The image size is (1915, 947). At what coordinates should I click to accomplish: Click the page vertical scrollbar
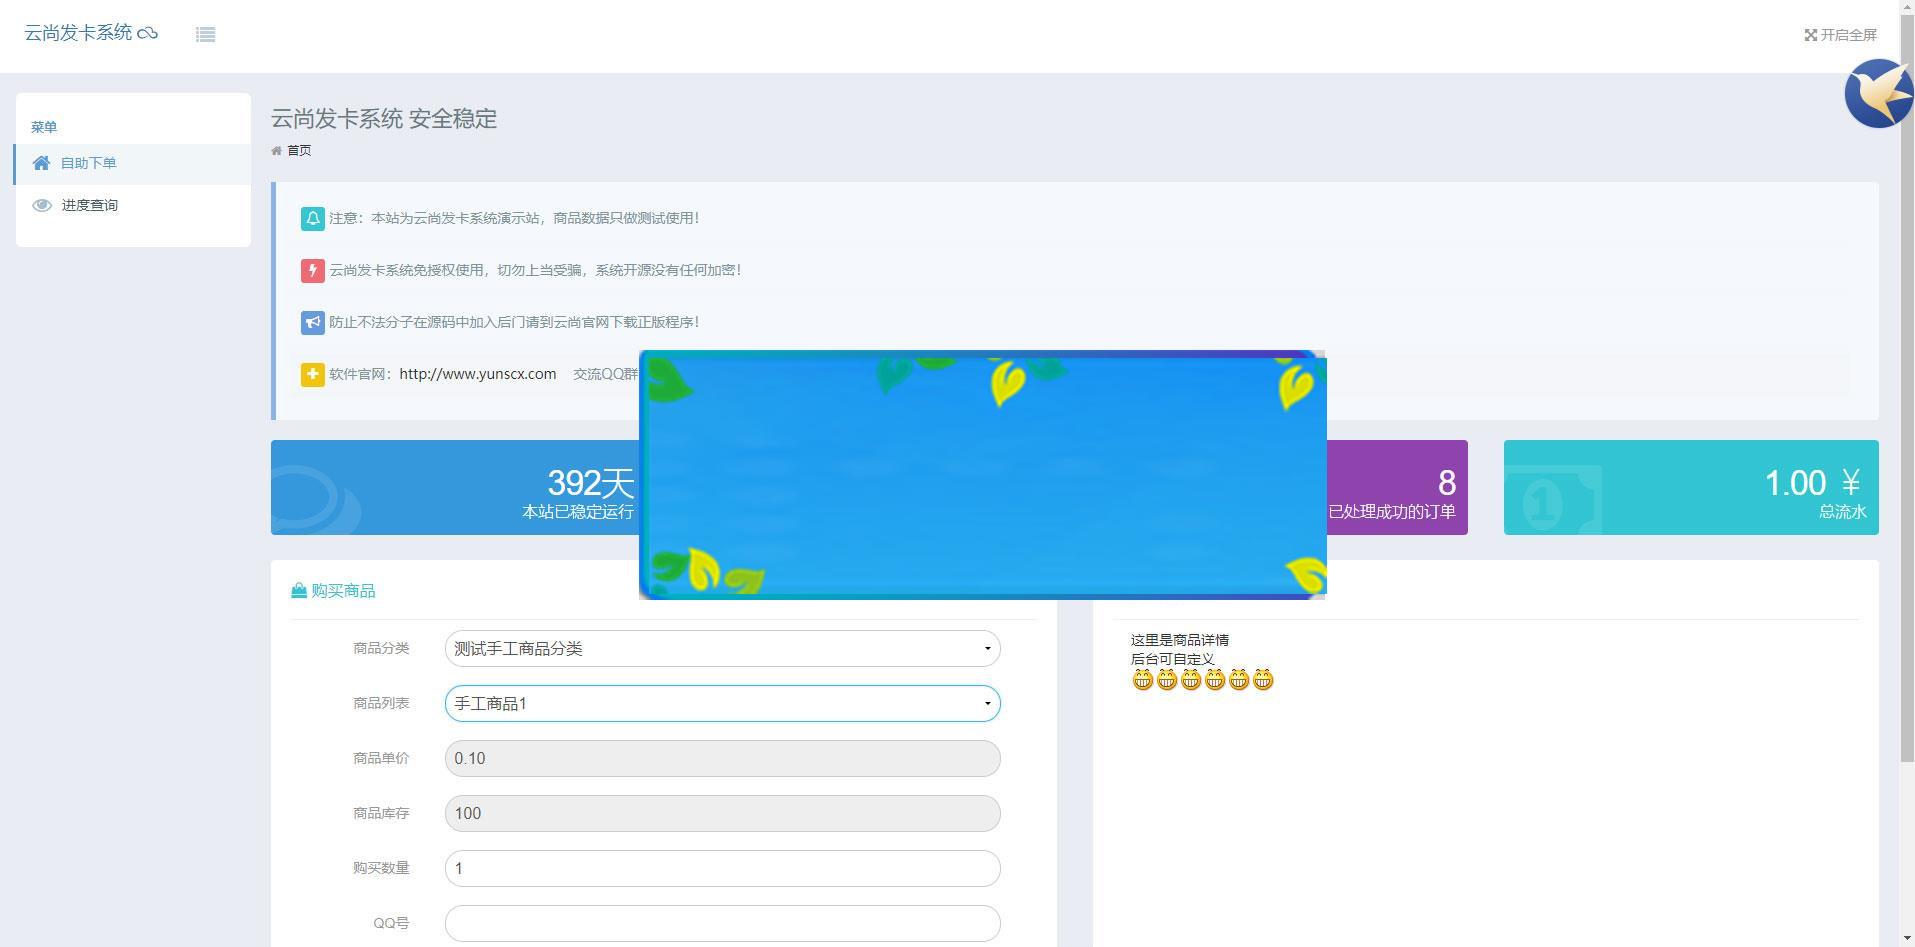click(1906, 400)
